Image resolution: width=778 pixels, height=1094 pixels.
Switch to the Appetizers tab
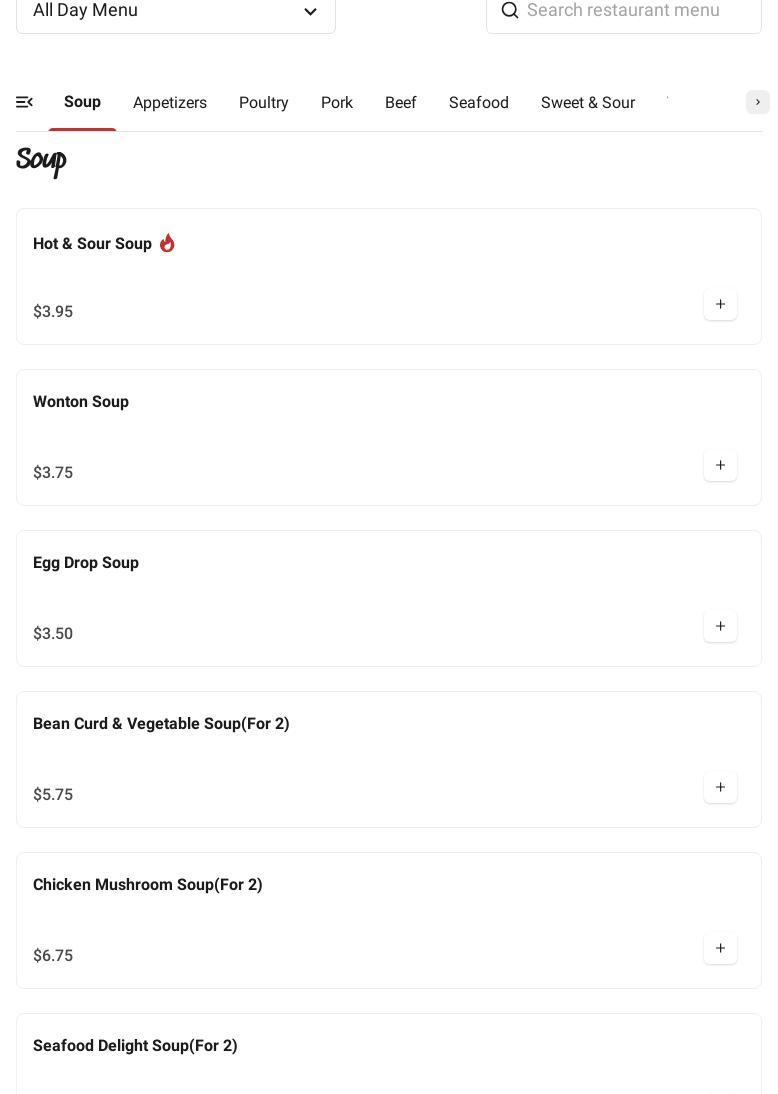(170, 103)
